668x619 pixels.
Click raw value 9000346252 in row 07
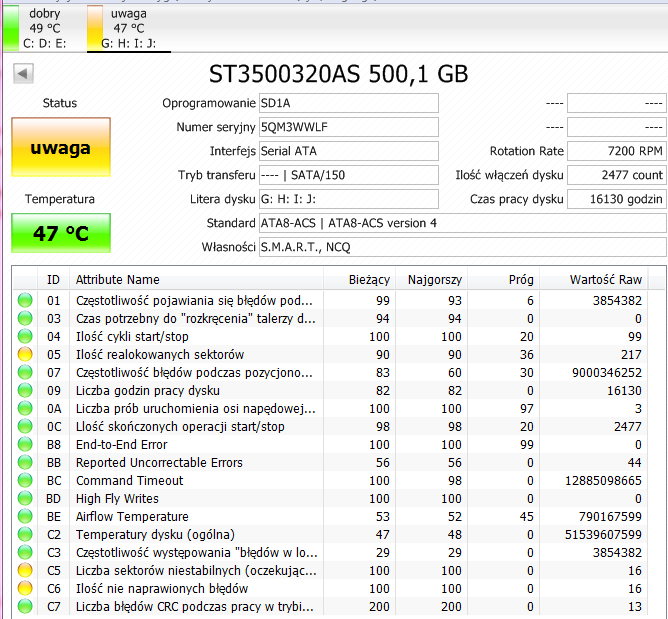pyautogui.click(x=607, y=372)
